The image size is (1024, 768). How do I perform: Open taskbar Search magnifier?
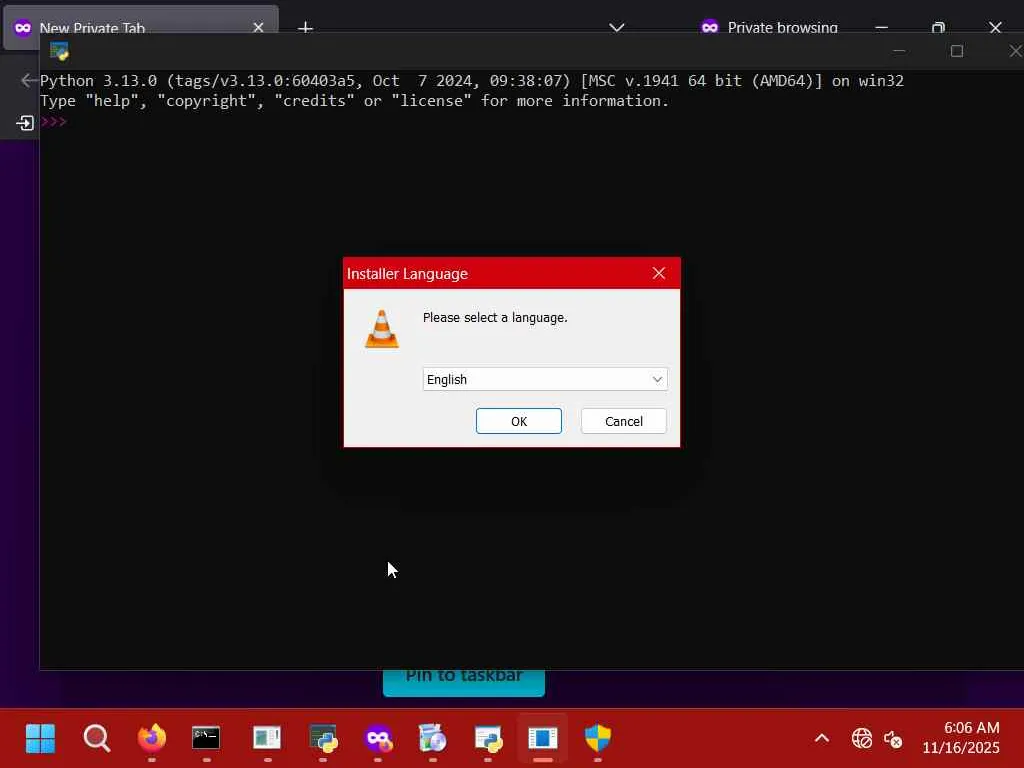[x=97, y=739]
